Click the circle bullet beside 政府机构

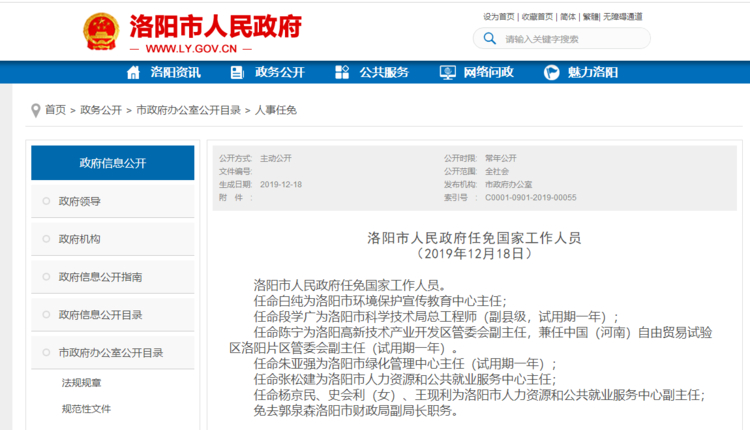point(46,239)
